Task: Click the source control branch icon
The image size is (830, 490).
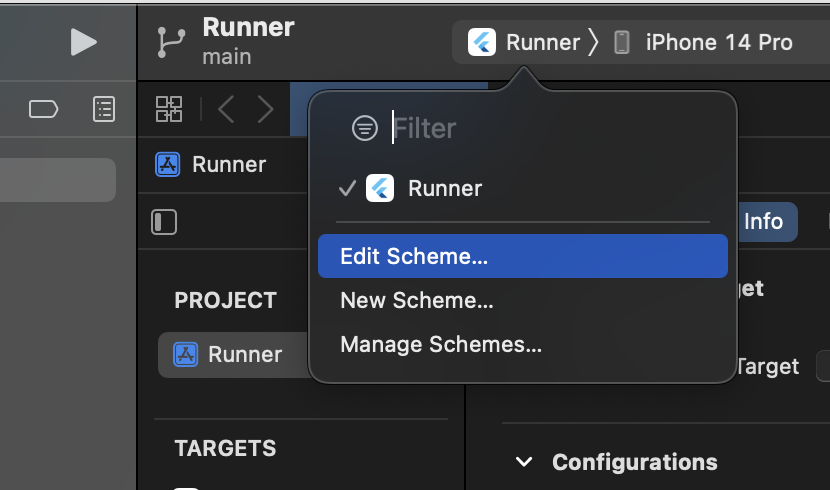Action: click(x=168, y=42)
